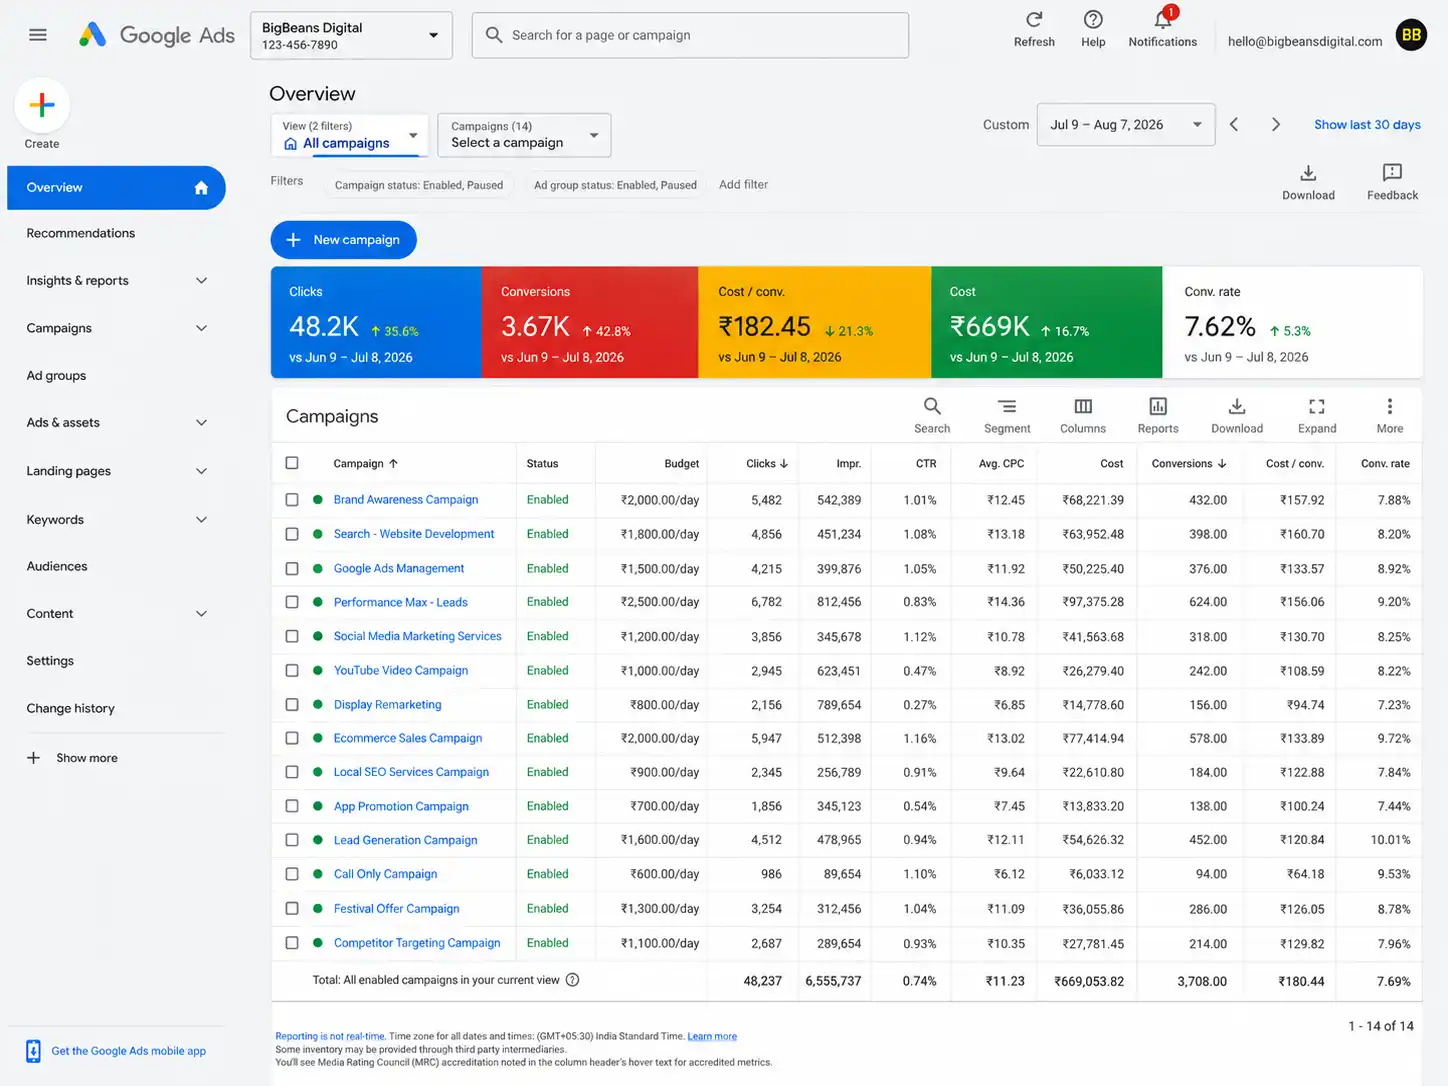
Task: Open Change history page
Action: pos(70,708)
